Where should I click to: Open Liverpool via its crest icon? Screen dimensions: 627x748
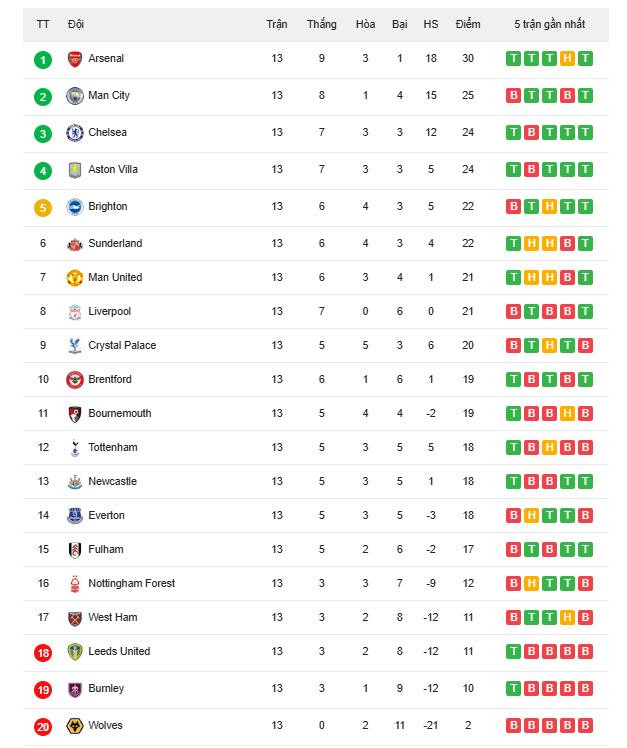(74, 312)
